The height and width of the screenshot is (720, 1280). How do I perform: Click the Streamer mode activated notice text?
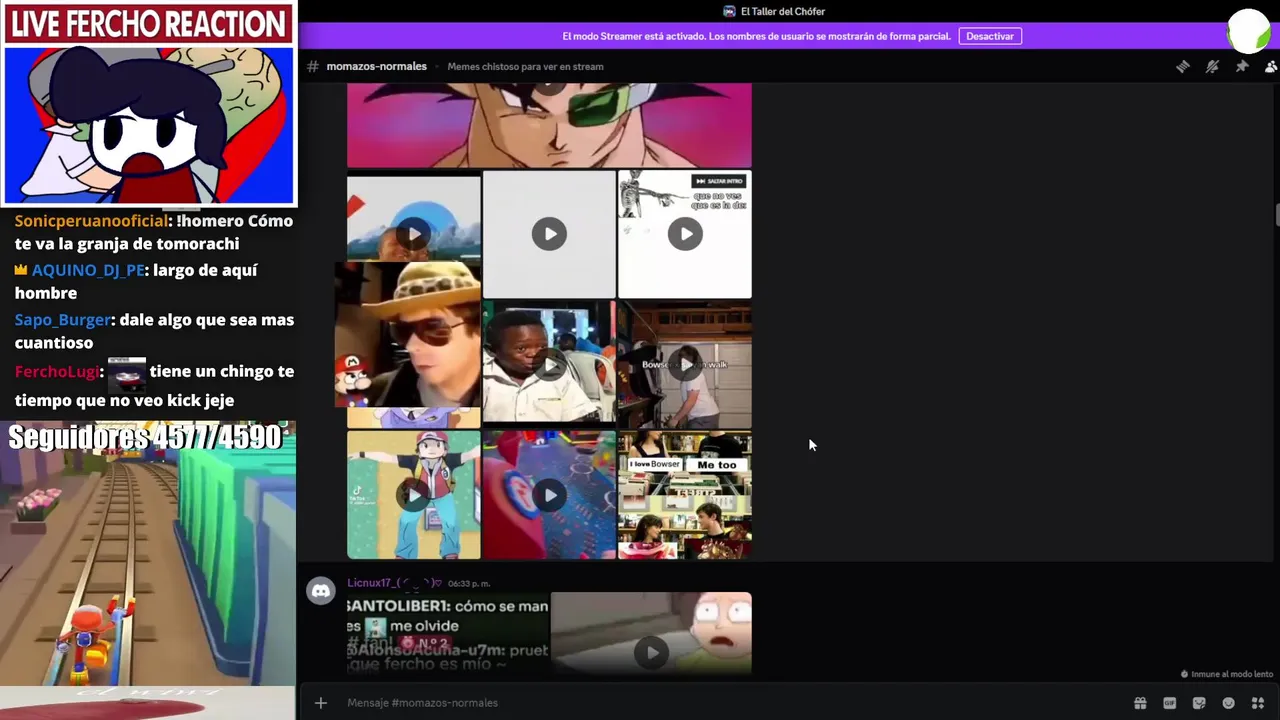tap(756, 36)
